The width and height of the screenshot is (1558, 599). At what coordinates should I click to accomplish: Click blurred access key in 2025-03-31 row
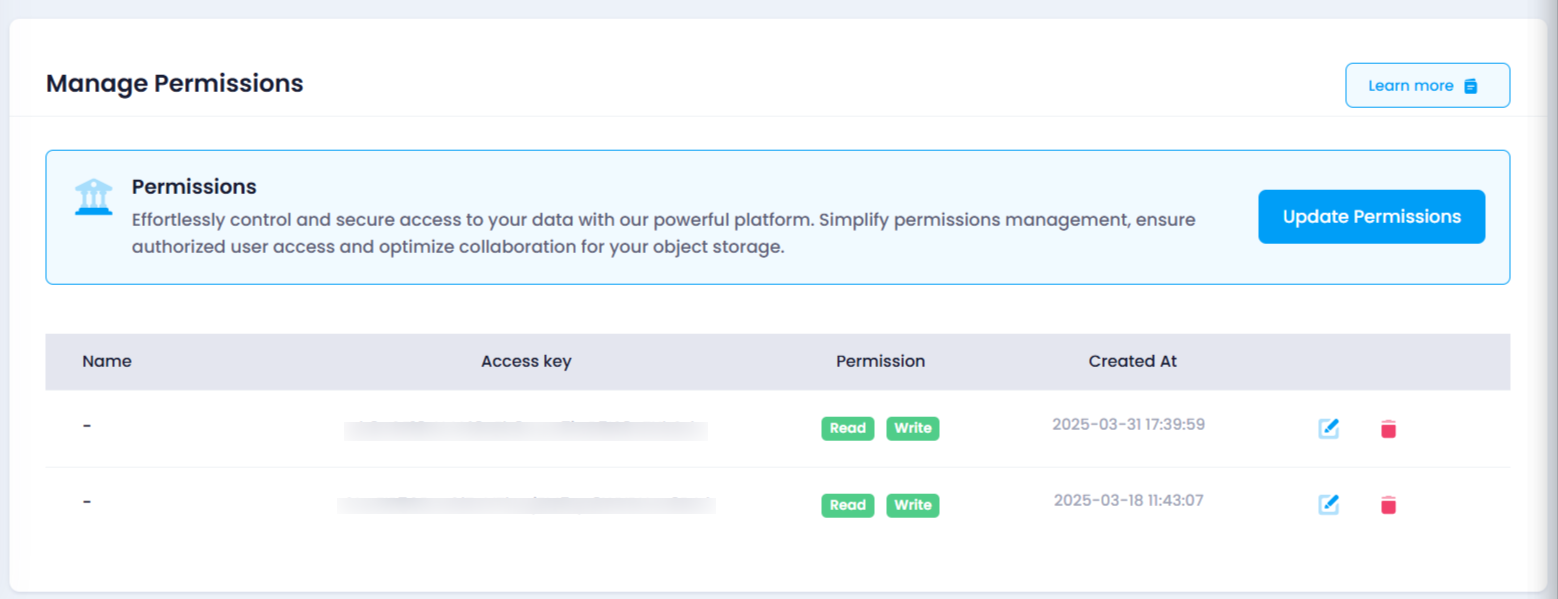pyautogui.click(x=526, y=430)
